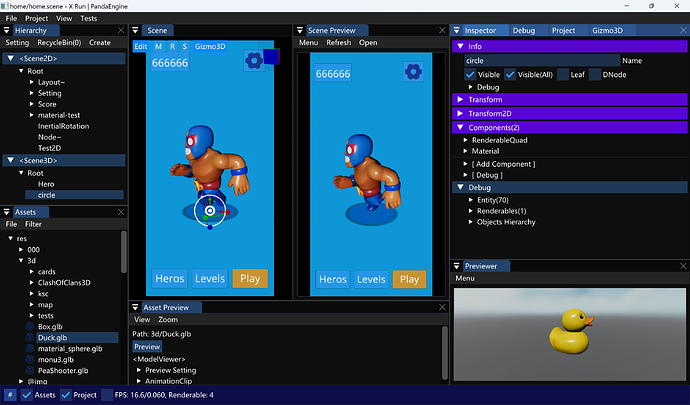Click the Name input field containing circle
This screenshot has width=690, height=405.
tap(542, 61)
